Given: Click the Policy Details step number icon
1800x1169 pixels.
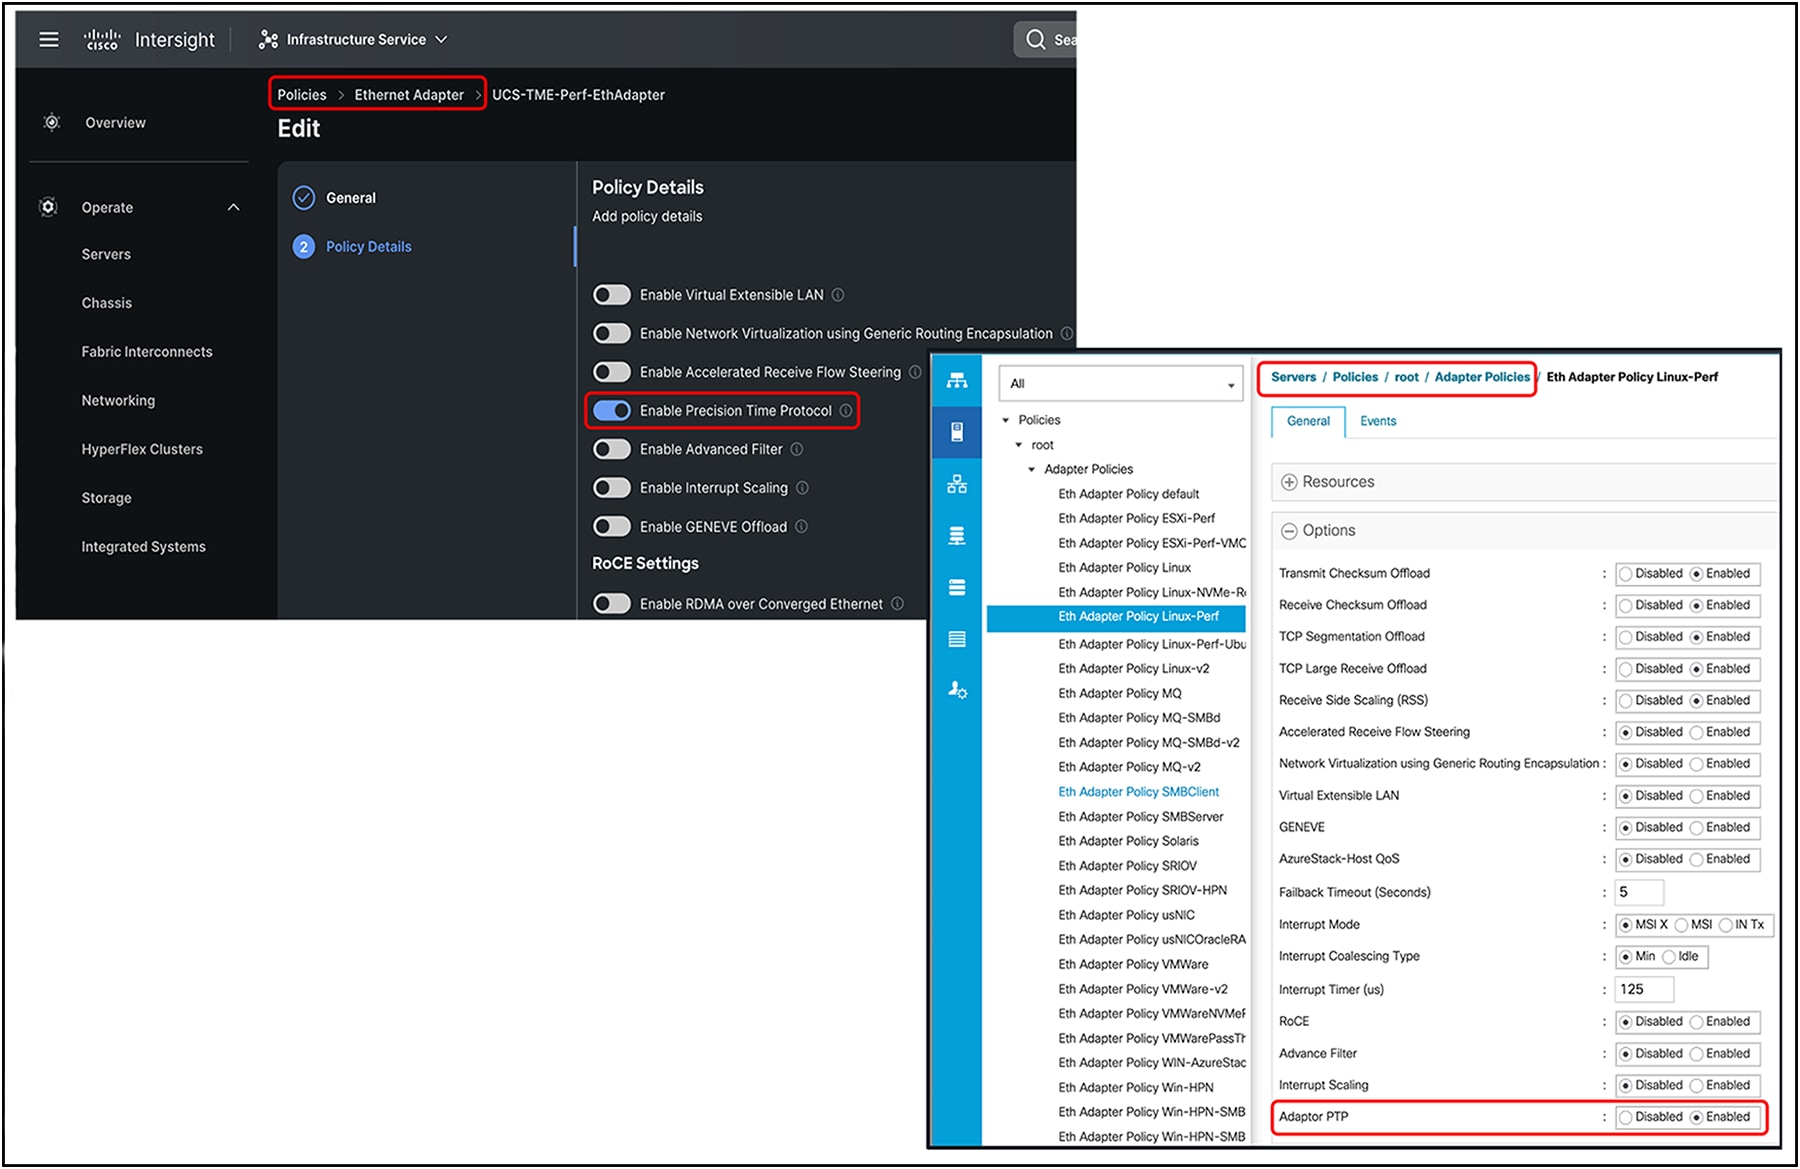Looking at the screenshot, I should coord(304,246).
